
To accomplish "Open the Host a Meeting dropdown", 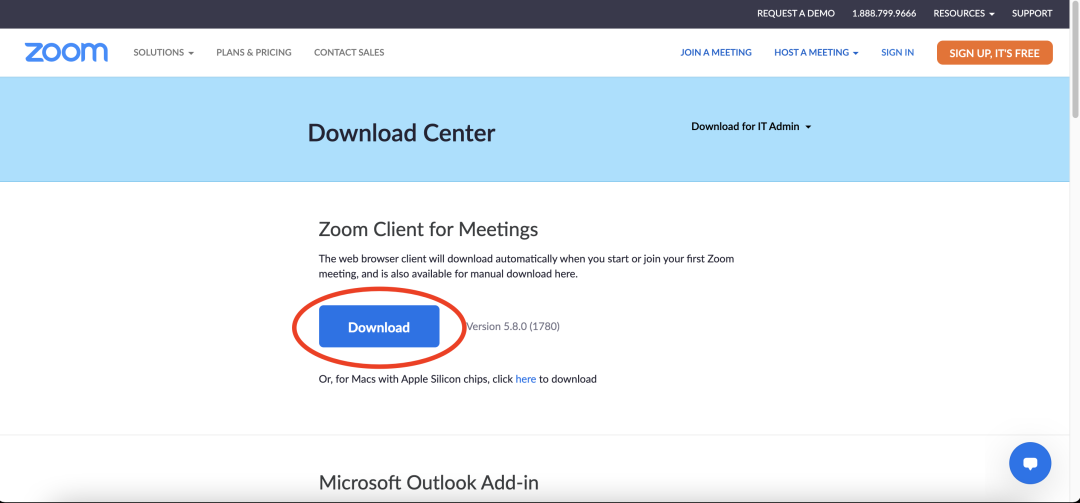I will point(815,52).
